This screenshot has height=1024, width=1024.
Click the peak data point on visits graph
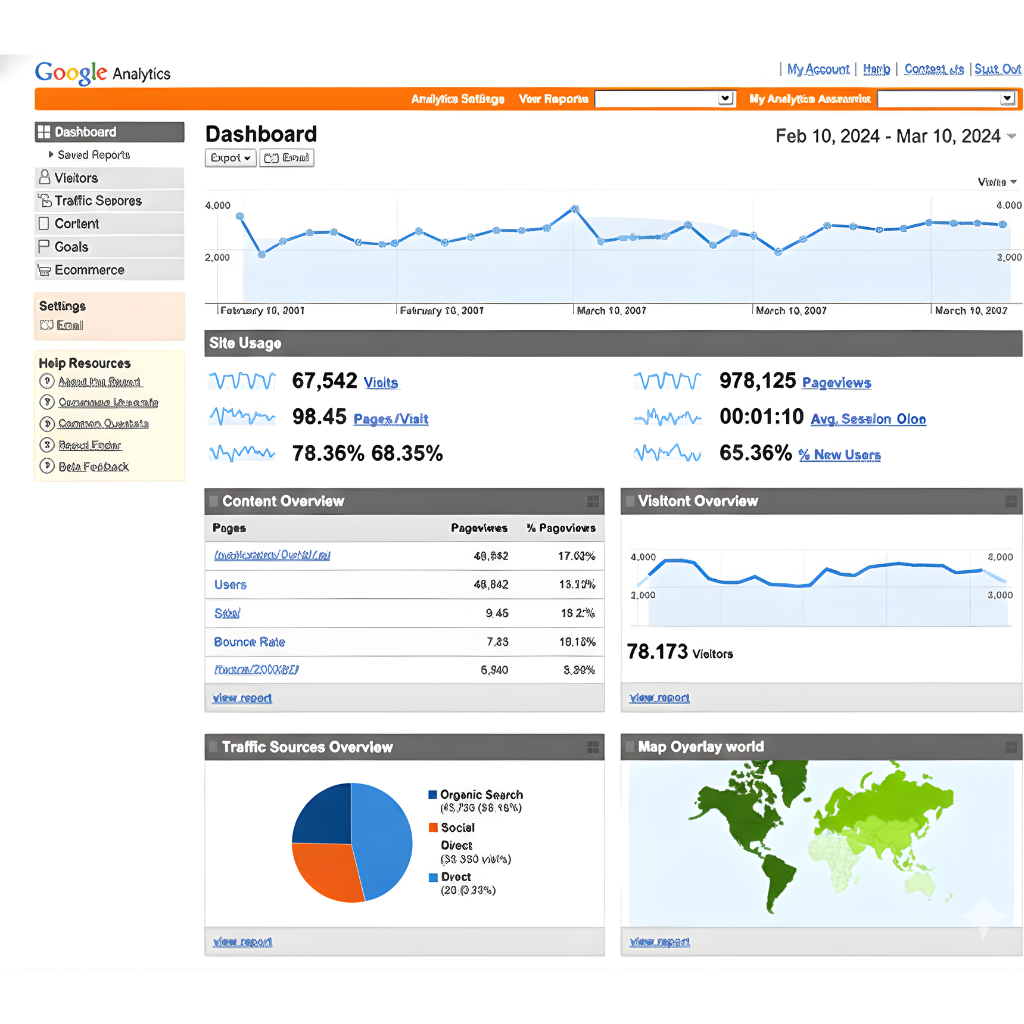coord(575,208)
